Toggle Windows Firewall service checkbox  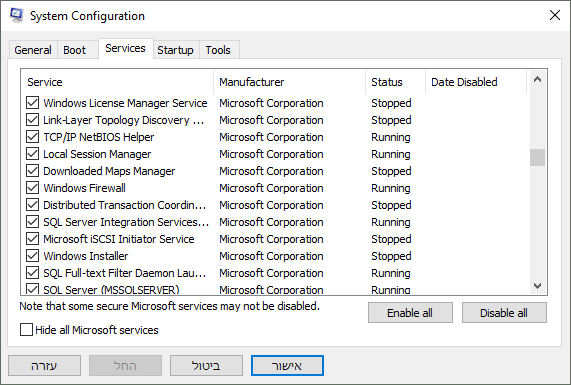pos(32,188)
